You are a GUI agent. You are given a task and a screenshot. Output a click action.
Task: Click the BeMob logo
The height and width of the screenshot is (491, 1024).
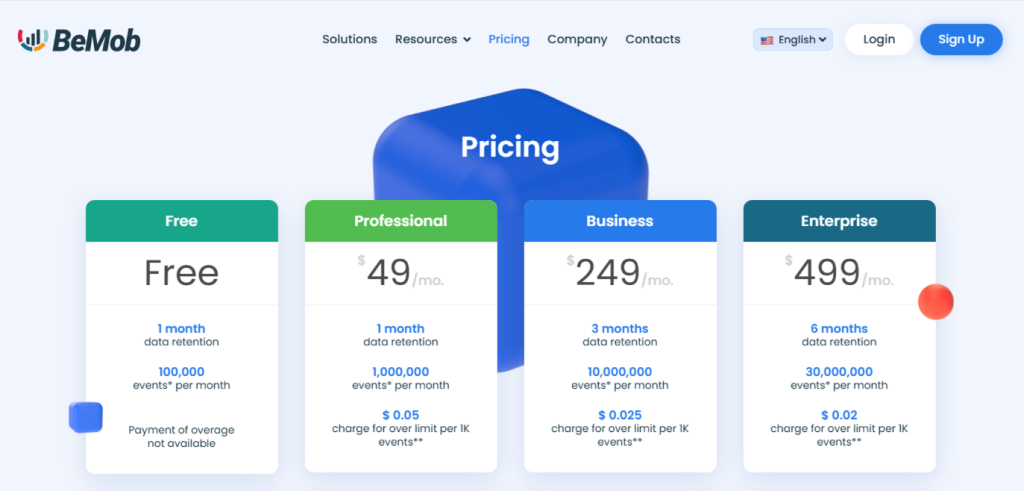[79, 40]
